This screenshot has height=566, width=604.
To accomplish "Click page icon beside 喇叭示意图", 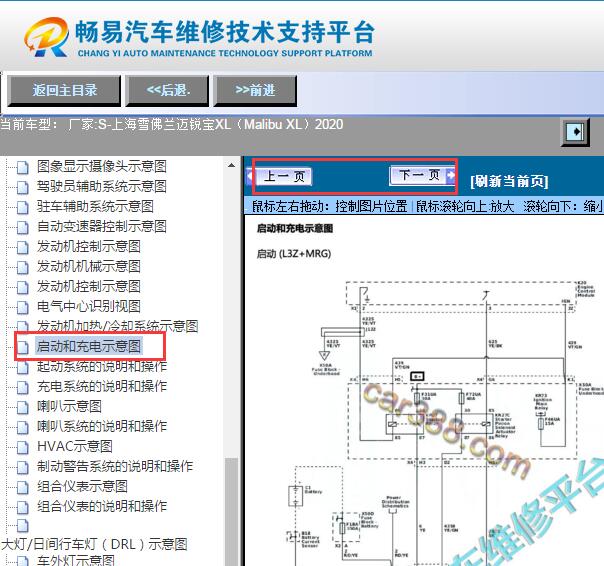I will pyautogui.click(x=23, y=407).
